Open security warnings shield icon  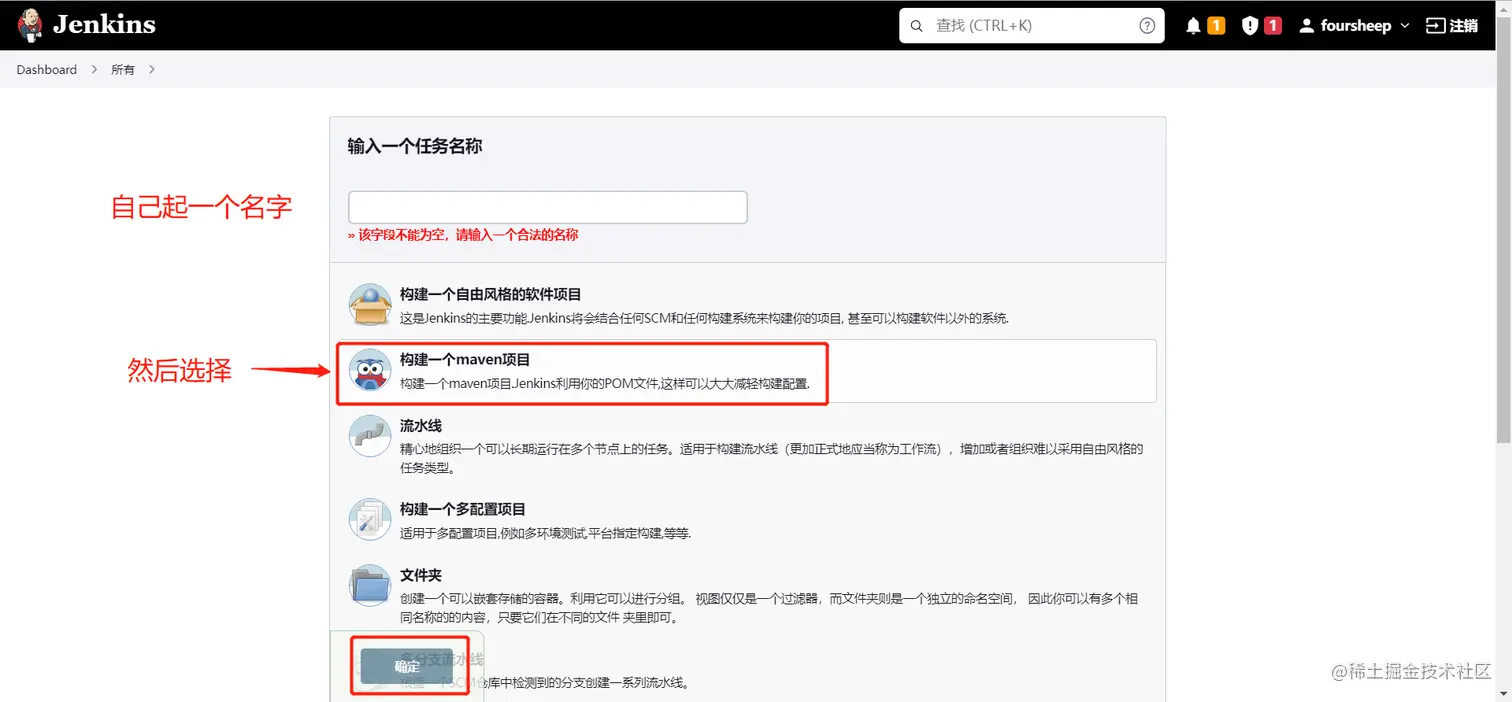click(1249, 26)
